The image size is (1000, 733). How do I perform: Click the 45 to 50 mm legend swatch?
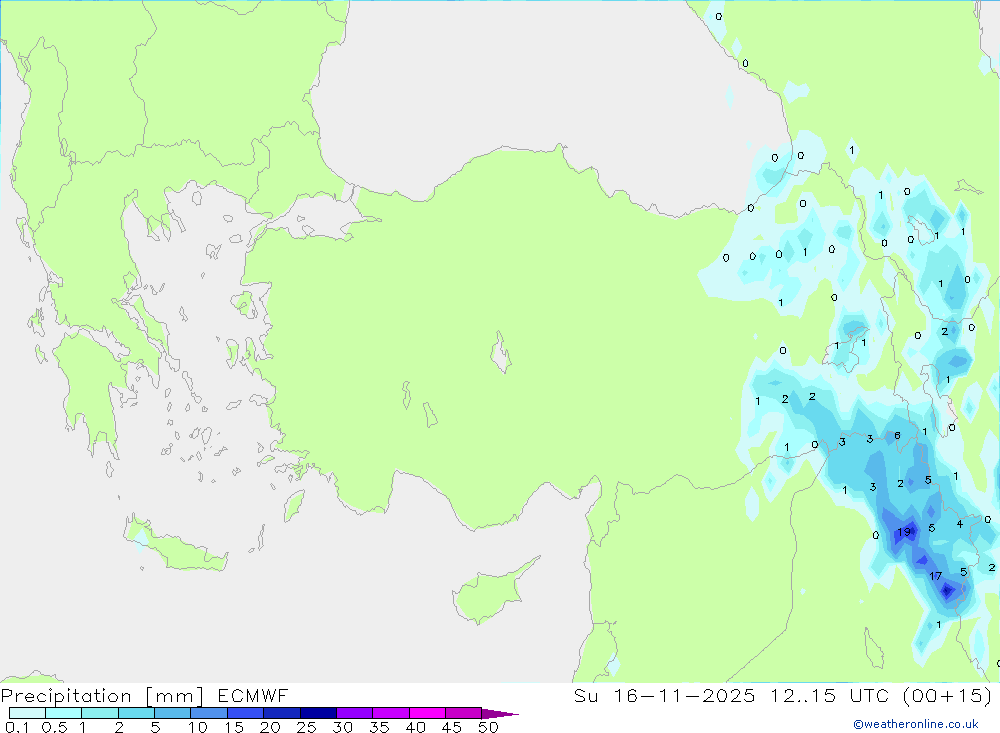pos(463,713)
